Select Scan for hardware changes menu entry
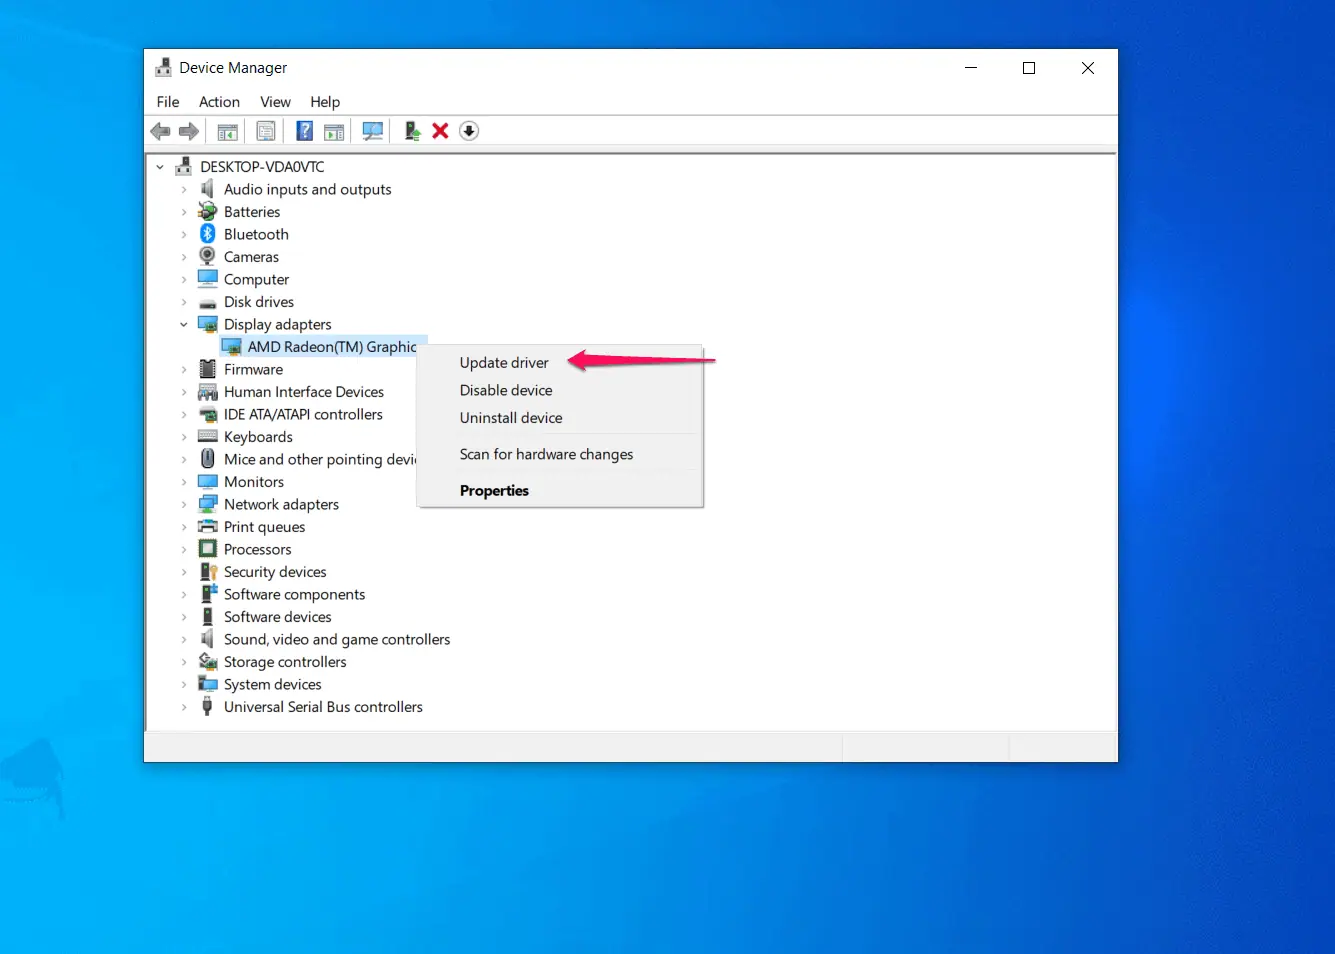The height and width of the screenshot is (954, 1335). click(x=546, y=454)
